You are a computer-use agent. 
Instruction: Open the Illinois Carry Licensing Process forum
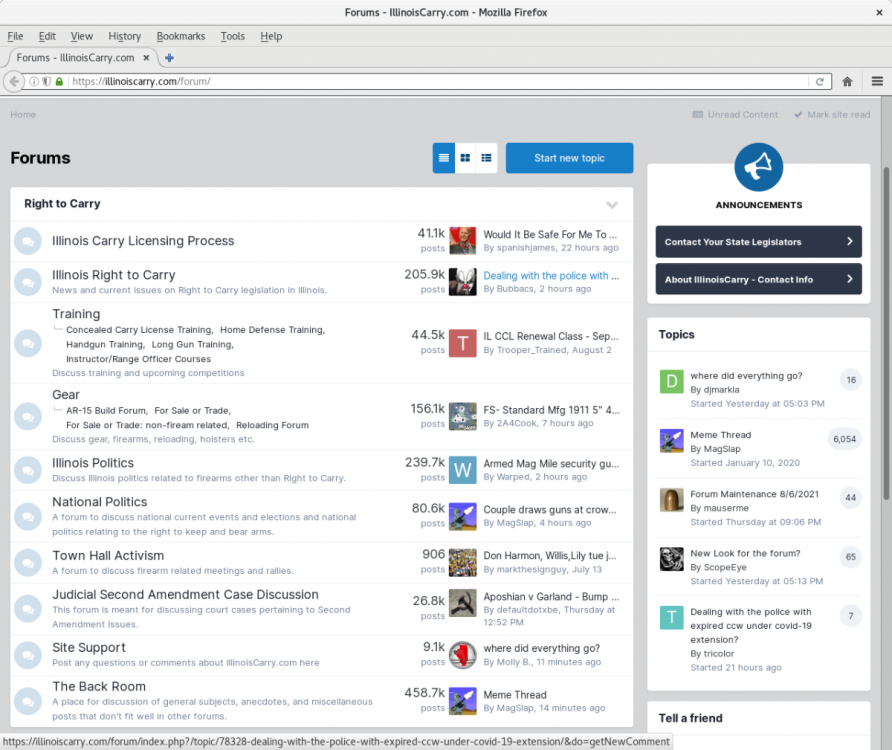pos(143,241)
